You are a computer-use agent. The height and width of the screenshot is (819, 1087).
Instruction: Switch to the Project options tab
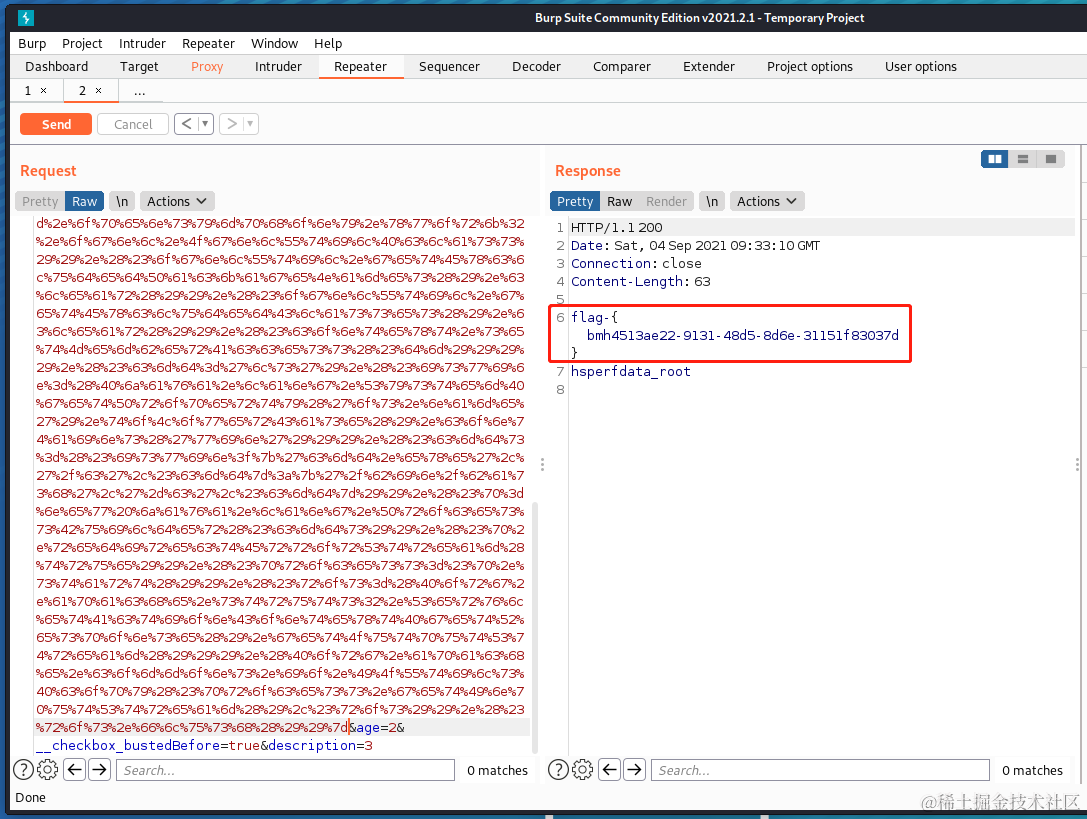coord(810,67)
